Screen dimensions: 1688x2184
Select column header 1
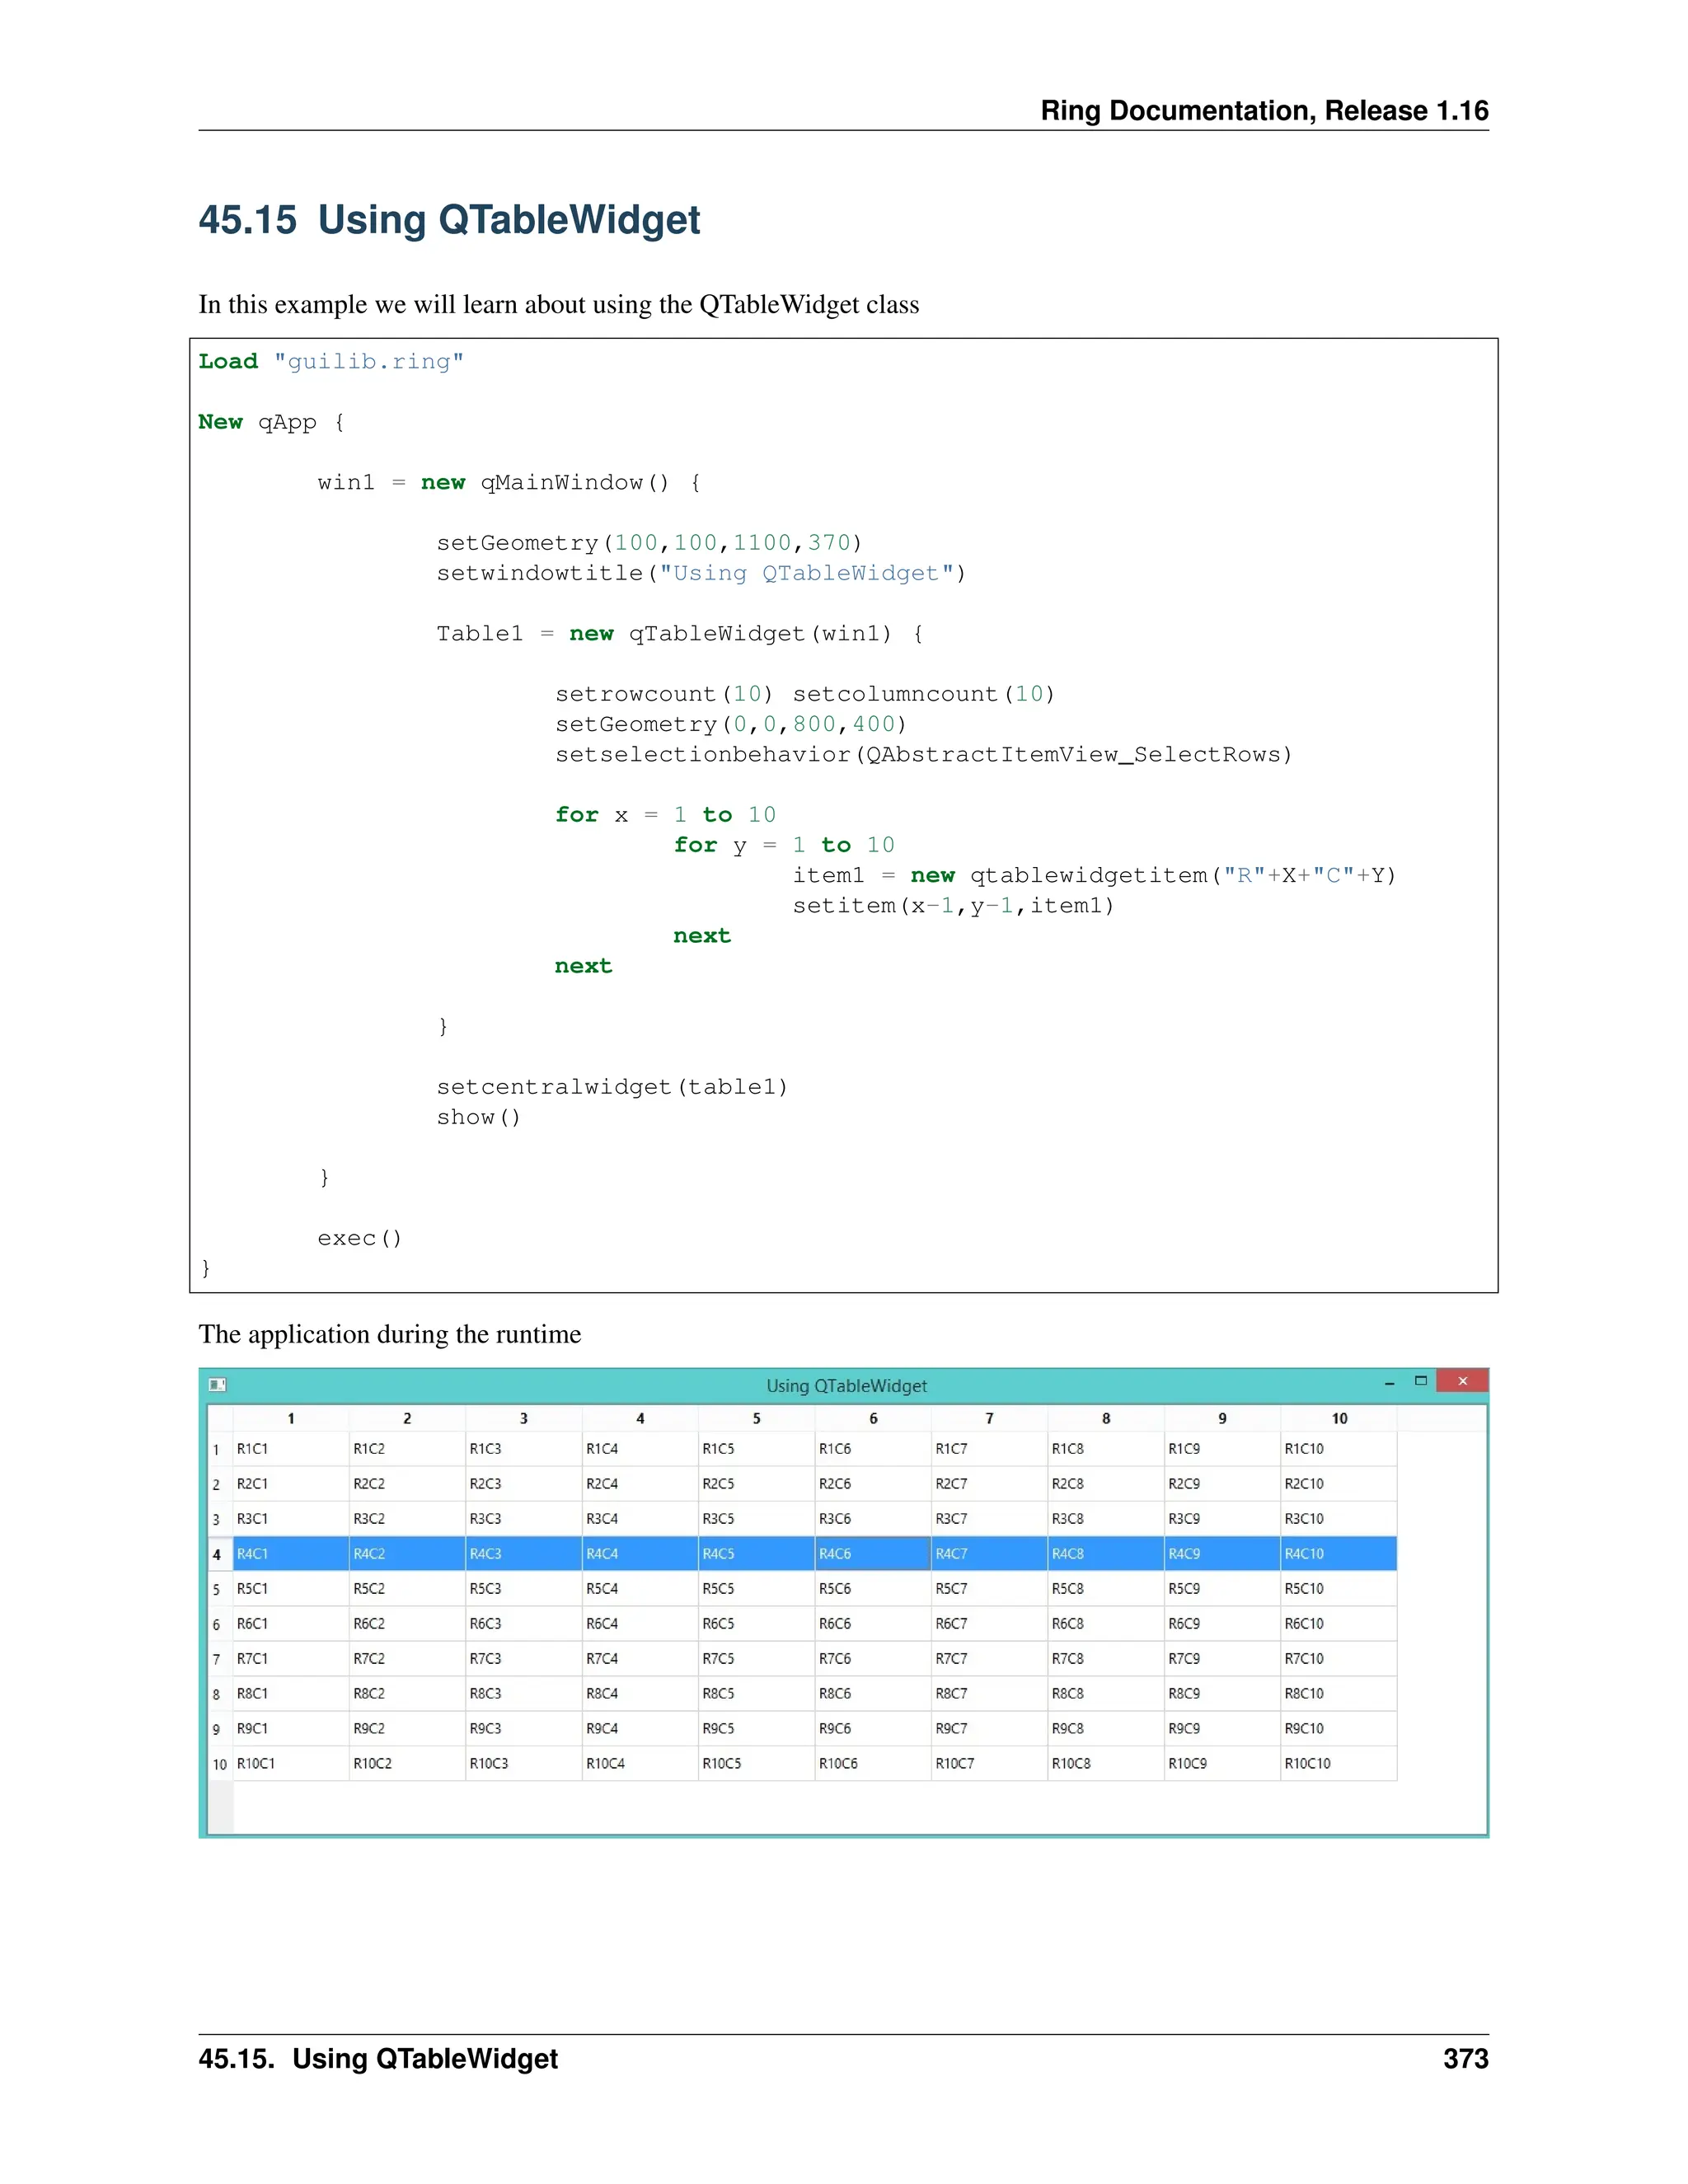coord(290,1418)
